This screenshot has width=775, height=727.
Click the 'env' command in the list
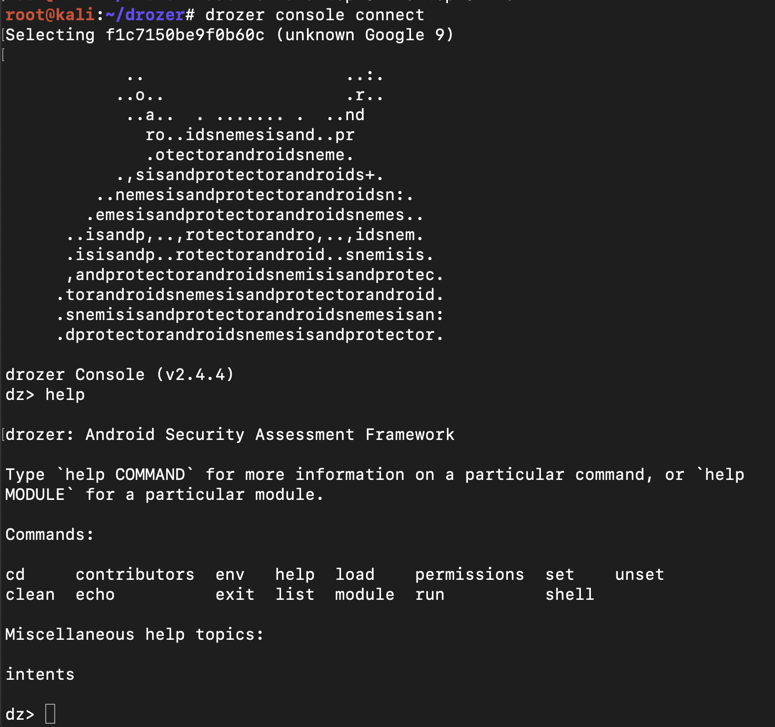coord(230,574)
